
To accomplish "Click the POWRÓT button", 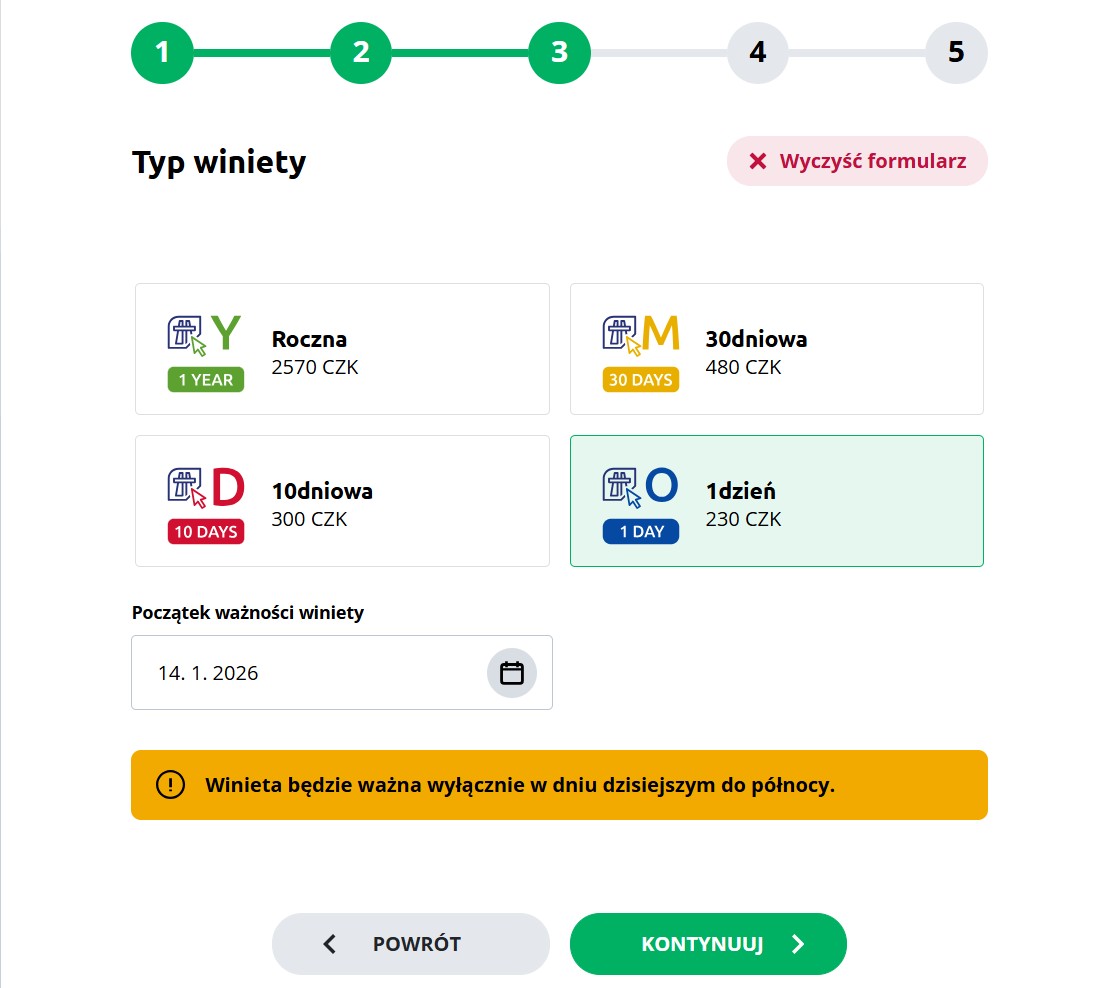I will pyautogui.click(x=411, y=943).
